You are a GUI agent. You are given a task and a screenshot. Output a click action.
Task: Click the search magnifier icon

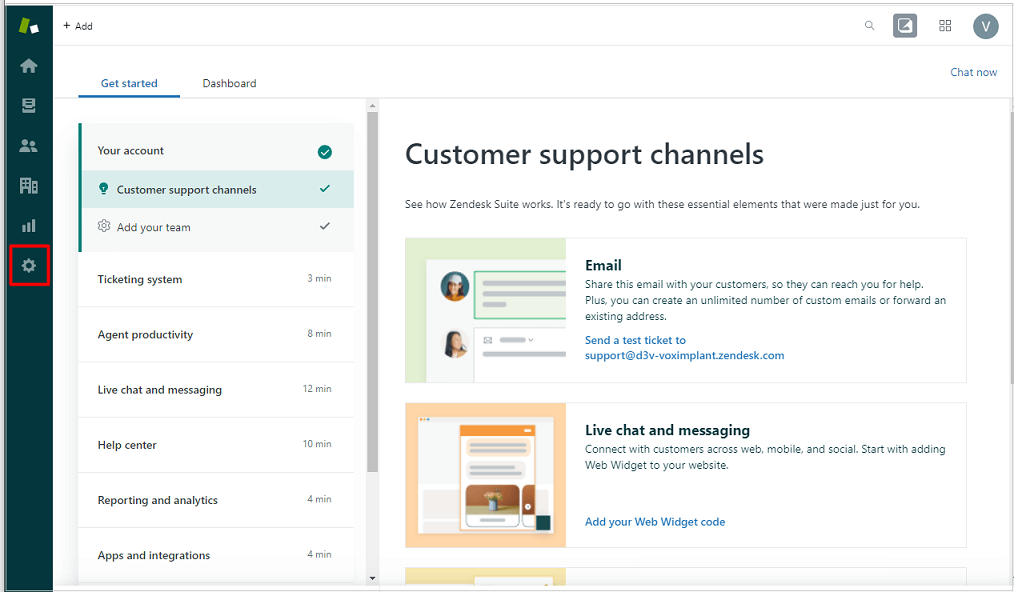point(869,26)
